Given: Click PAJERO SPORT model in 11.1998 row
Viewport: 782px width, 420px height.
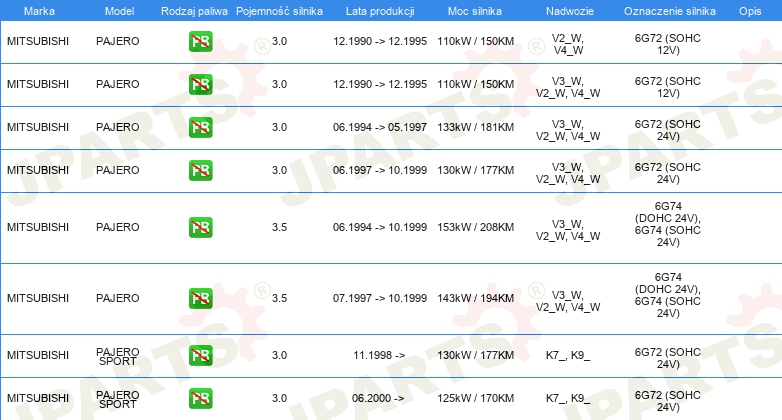Looking at the screenshot, I should pos(118,356).
